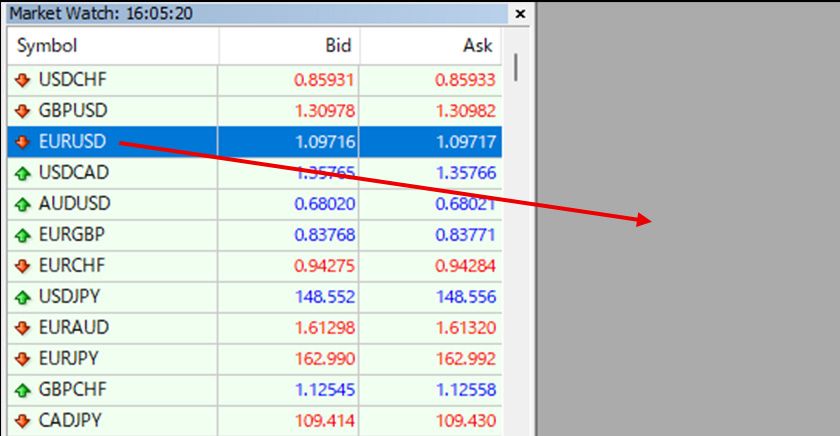Click the down arrow icon beside EURAUD

point(22,328)
